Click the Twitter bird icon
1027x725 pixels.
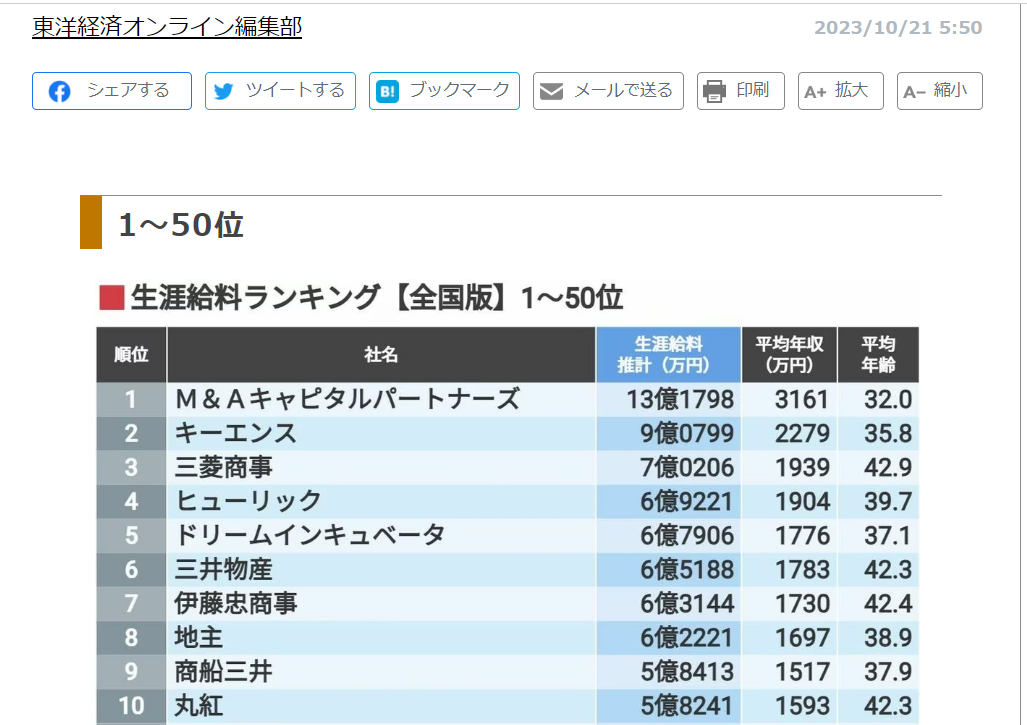223,91
